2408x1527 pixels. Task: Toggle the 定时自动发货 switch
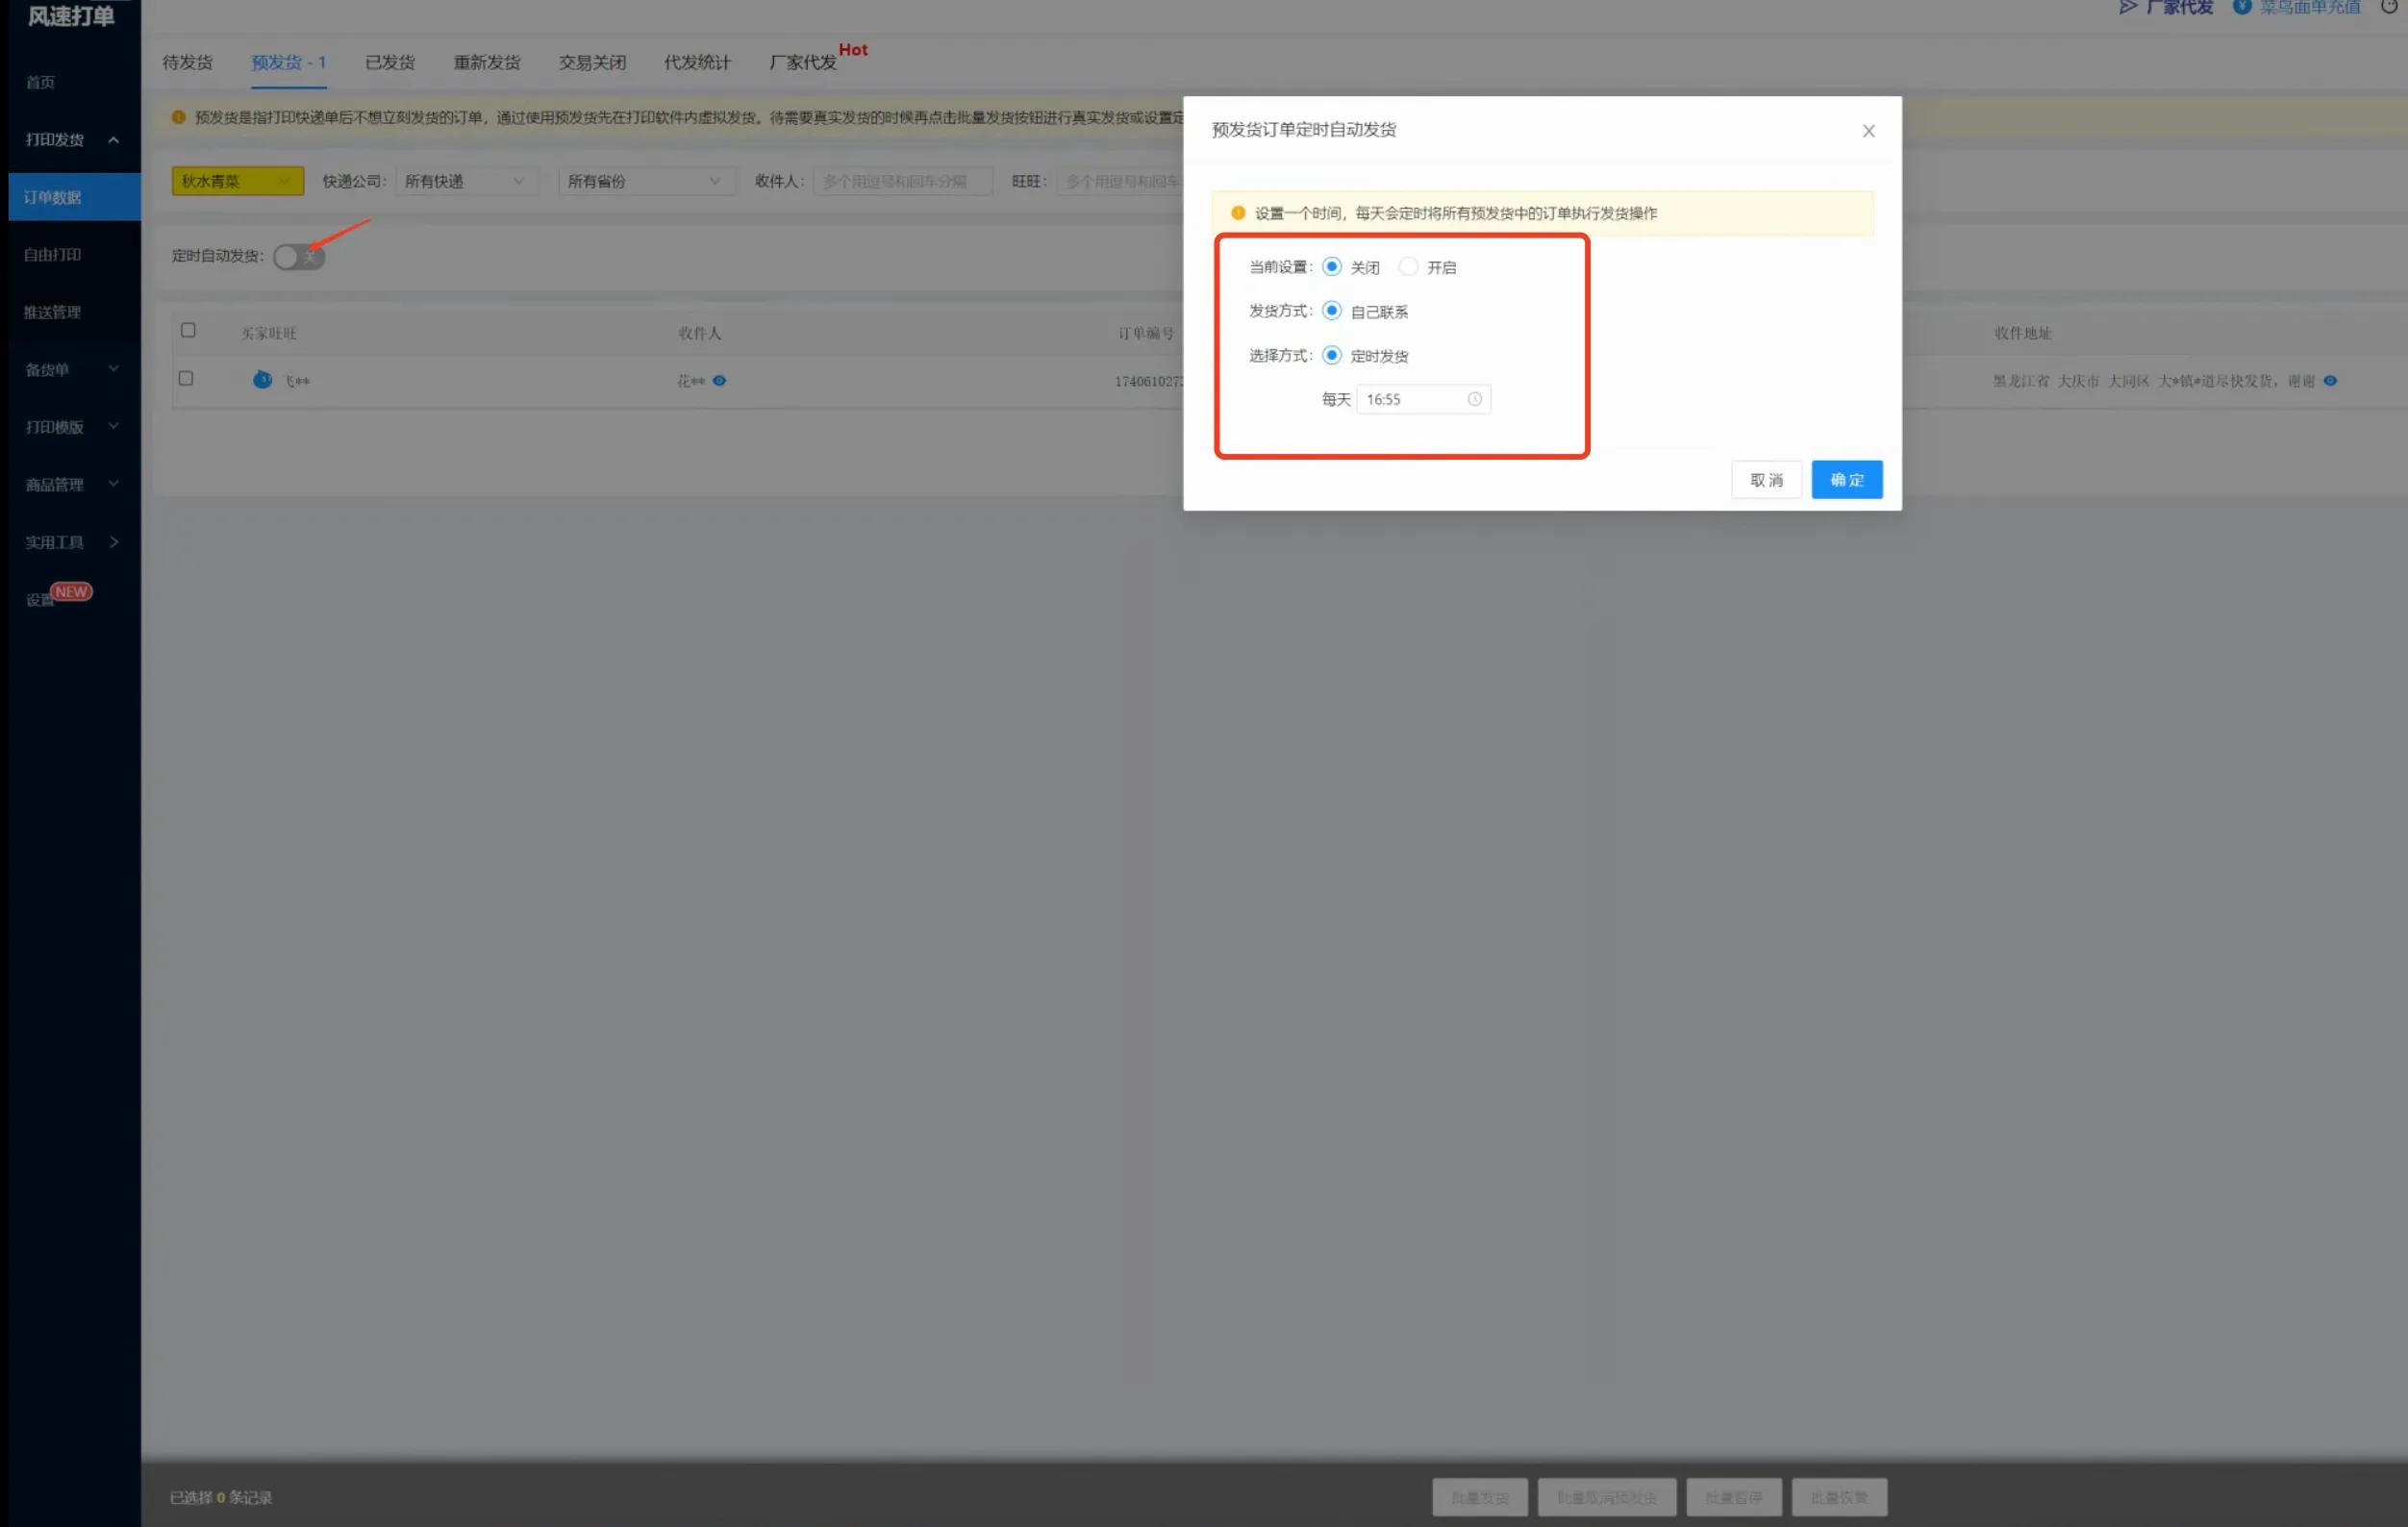(299, 257)
